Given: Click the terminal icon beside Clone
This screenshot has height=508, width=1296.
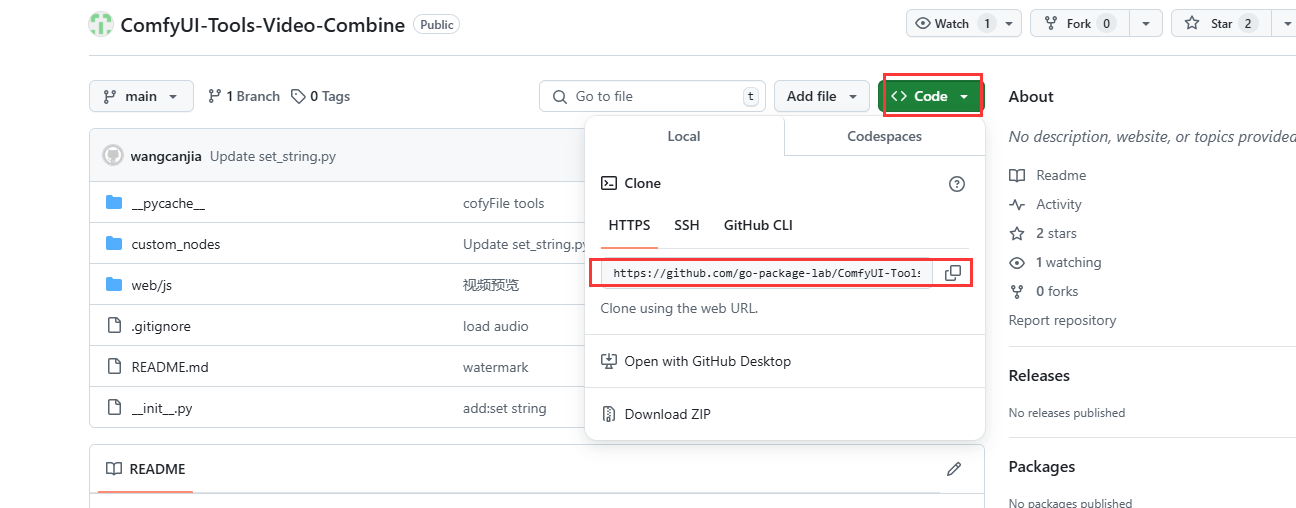Looking at the screenshot, I should (608, 183).
